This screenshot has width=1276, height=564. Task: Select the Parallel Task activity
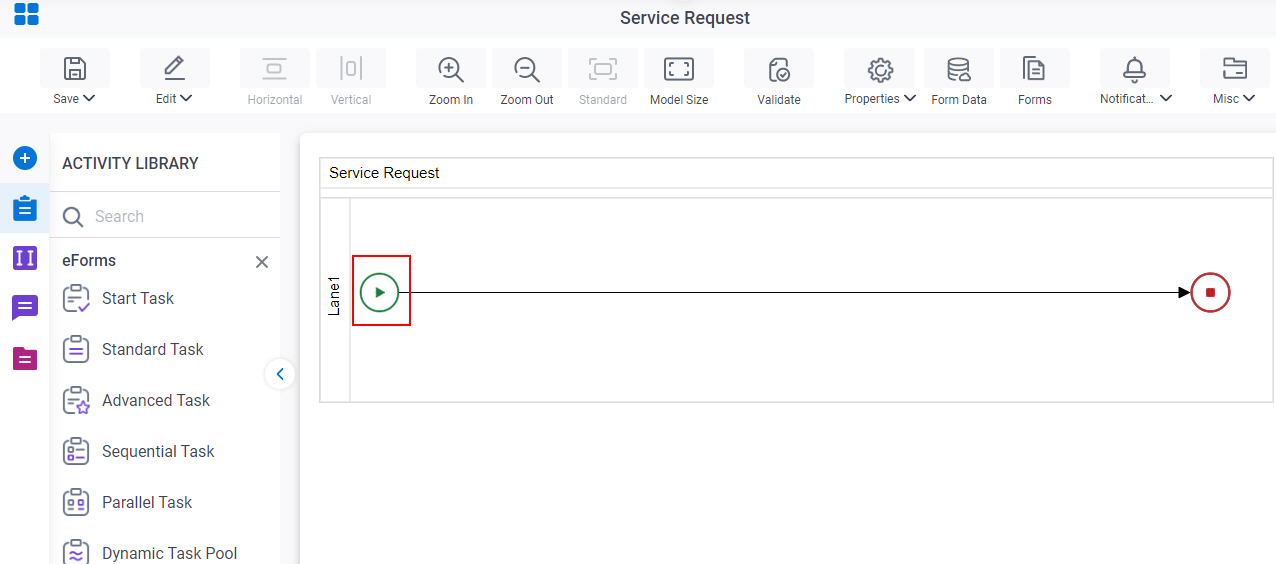tap(127, 502)
